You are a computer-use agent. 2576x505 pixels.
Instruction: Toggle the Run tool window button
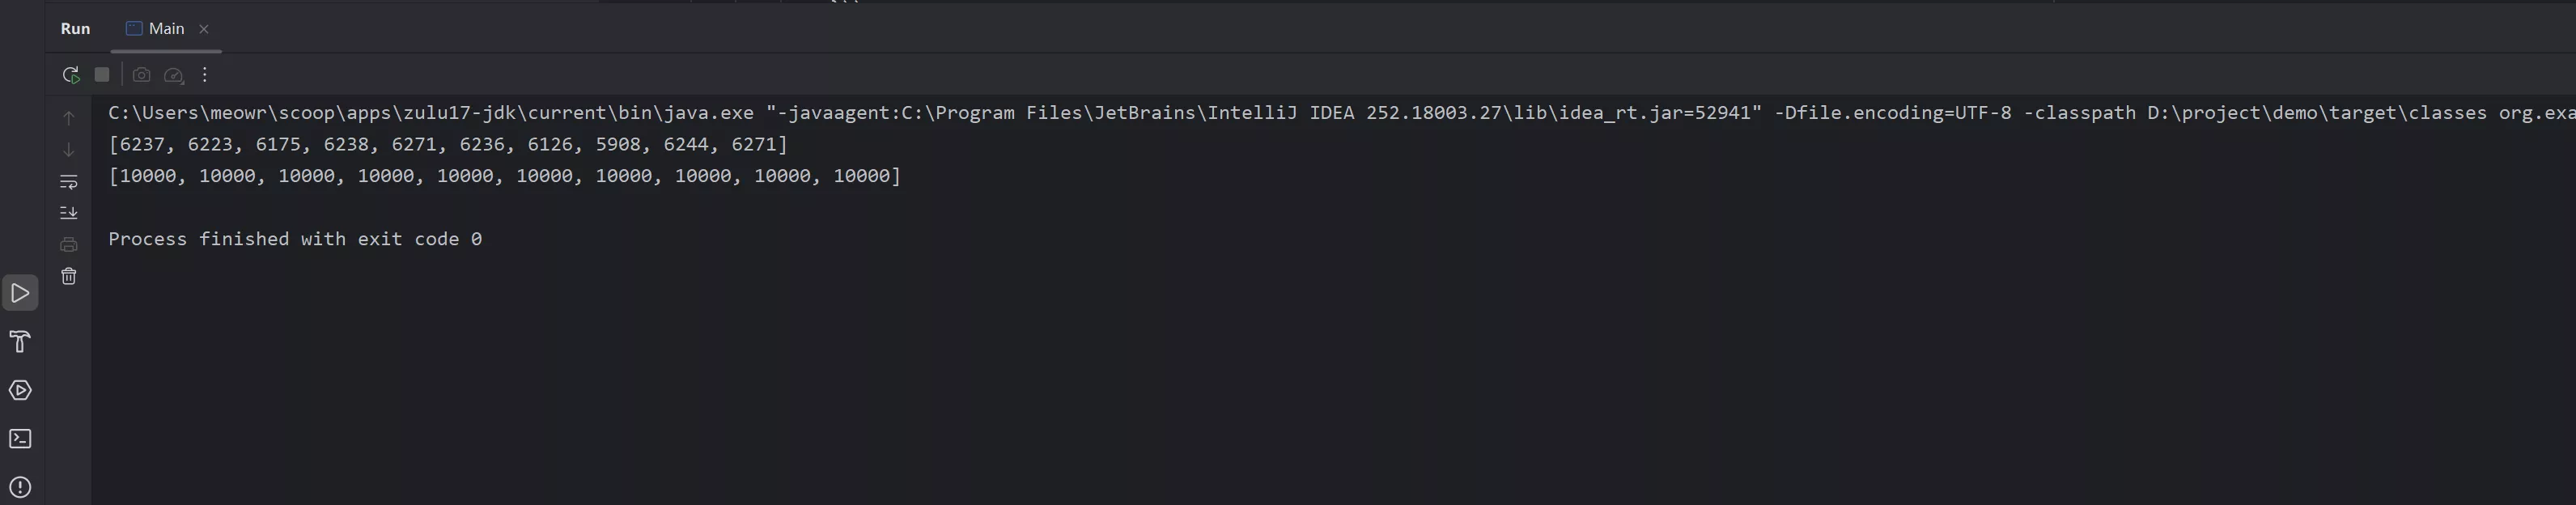tap(20, 293)
